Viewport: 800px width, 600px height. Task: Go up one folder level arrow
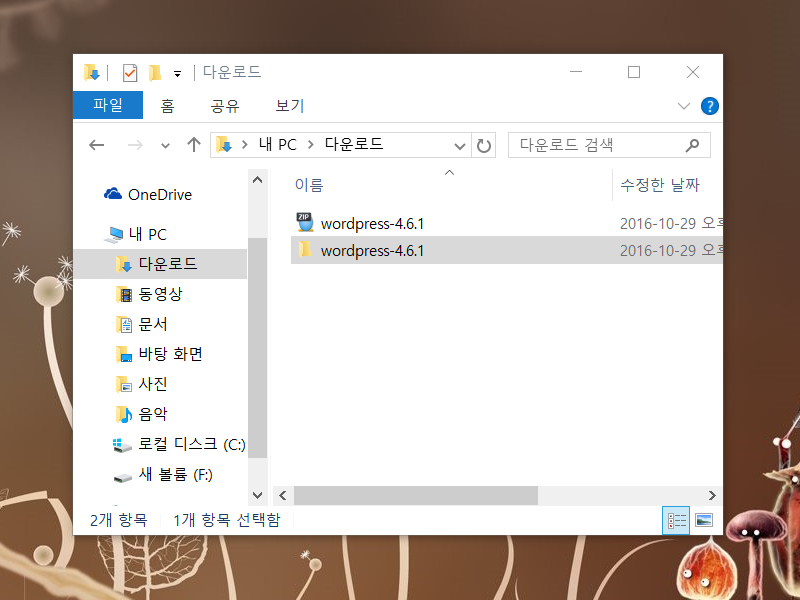(x=194, y=145)
